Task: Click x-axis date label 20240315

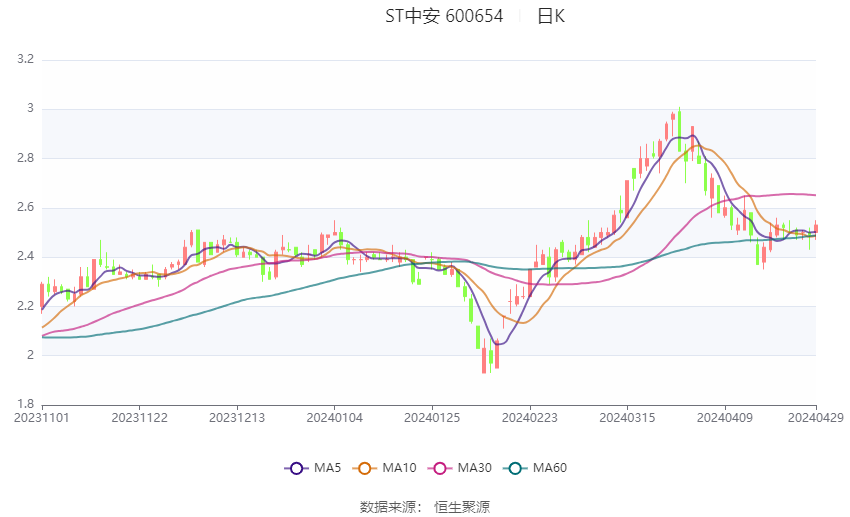Action: (627, 418)
